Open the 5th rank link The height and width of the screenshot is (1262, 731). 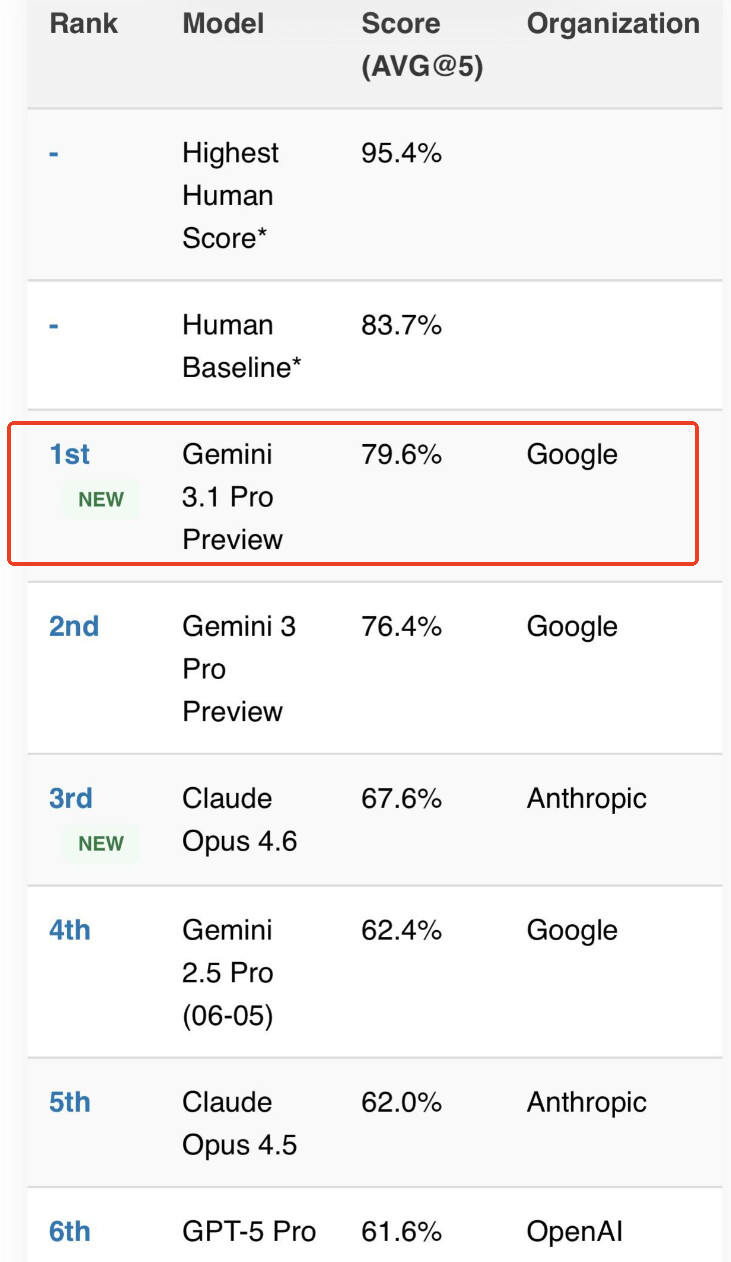69,1102
